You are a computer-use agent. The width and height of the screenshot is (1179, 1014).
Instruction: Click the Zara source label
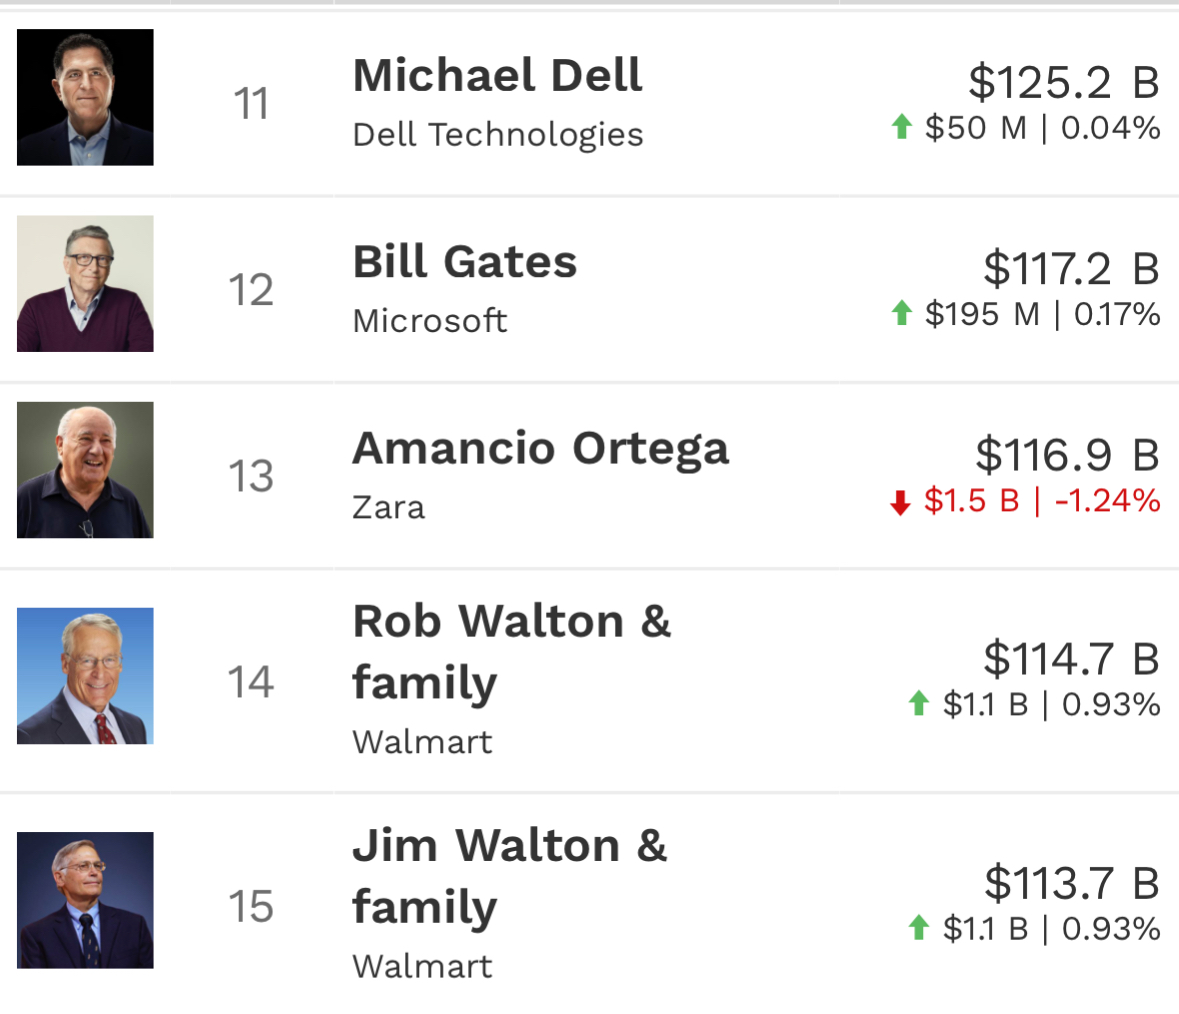(x=389, y=507)
